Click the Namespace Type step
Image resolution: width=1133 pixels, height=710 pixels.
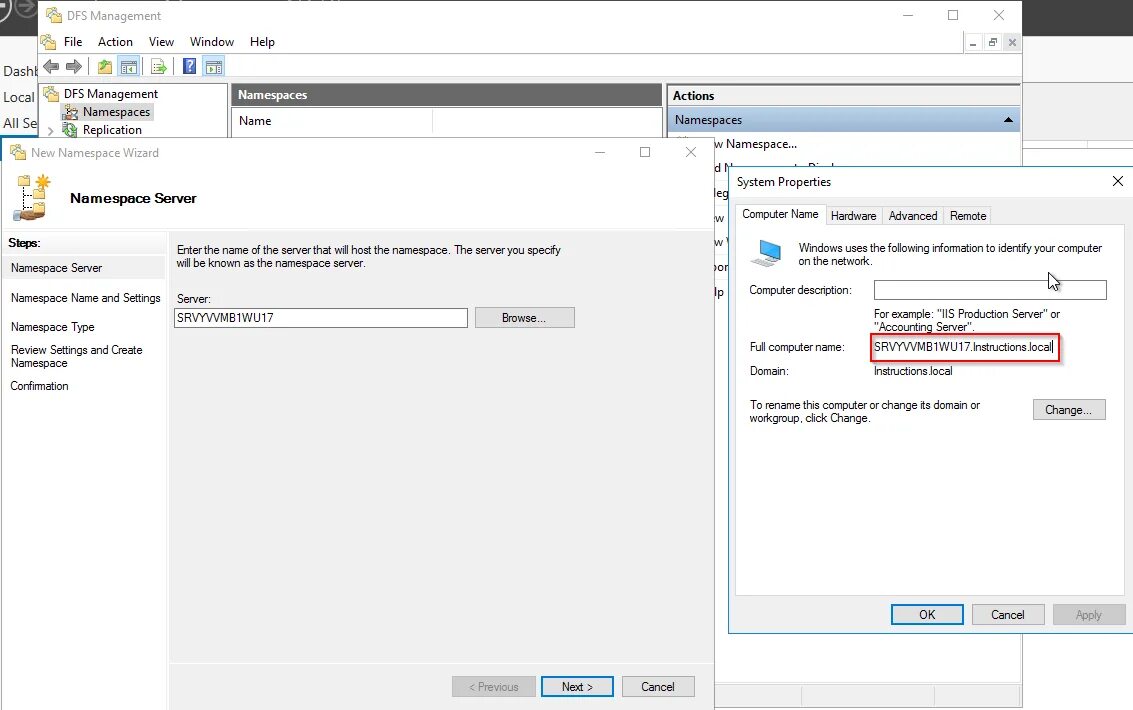[52, 327]
